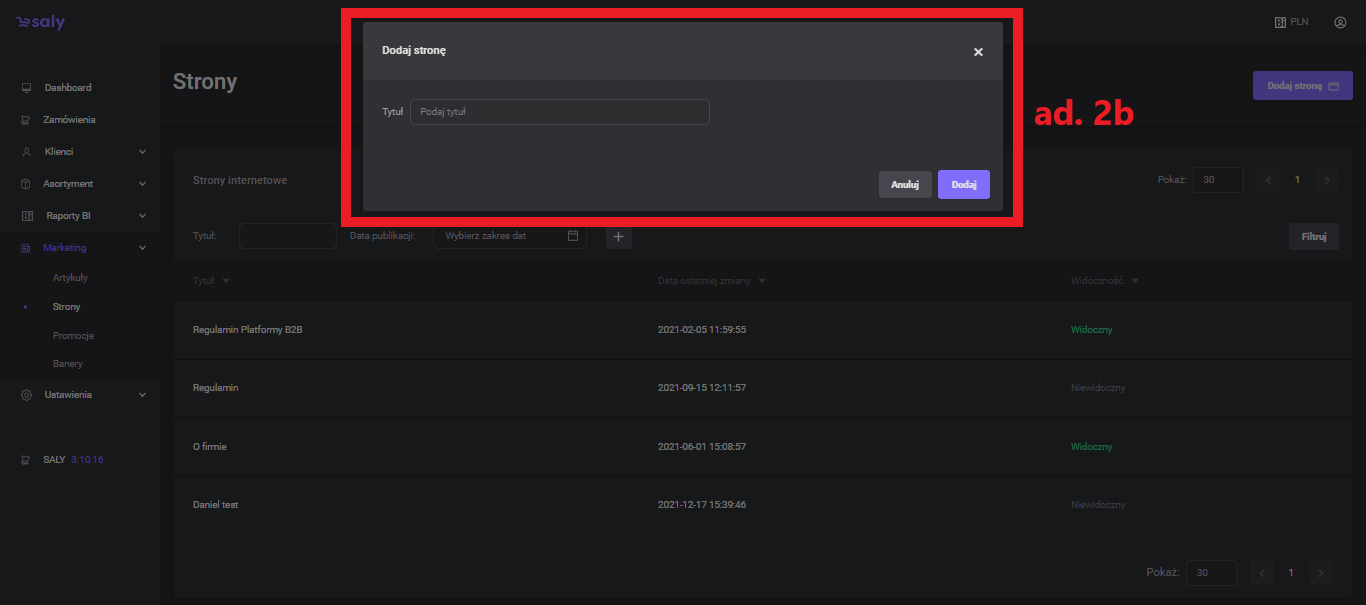Image resolution: width=1366 pixels, height=605 pixels.
Task: Close the Dodaj stronę dialog with X
Action: click(x=978, y=52)
